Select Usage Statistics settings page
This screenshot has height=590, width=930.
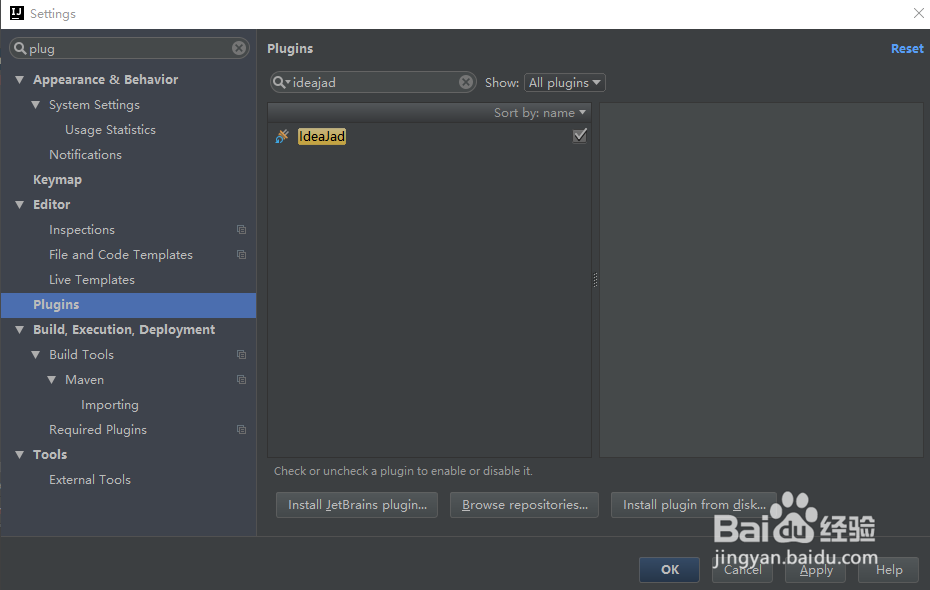pos(110,130)
